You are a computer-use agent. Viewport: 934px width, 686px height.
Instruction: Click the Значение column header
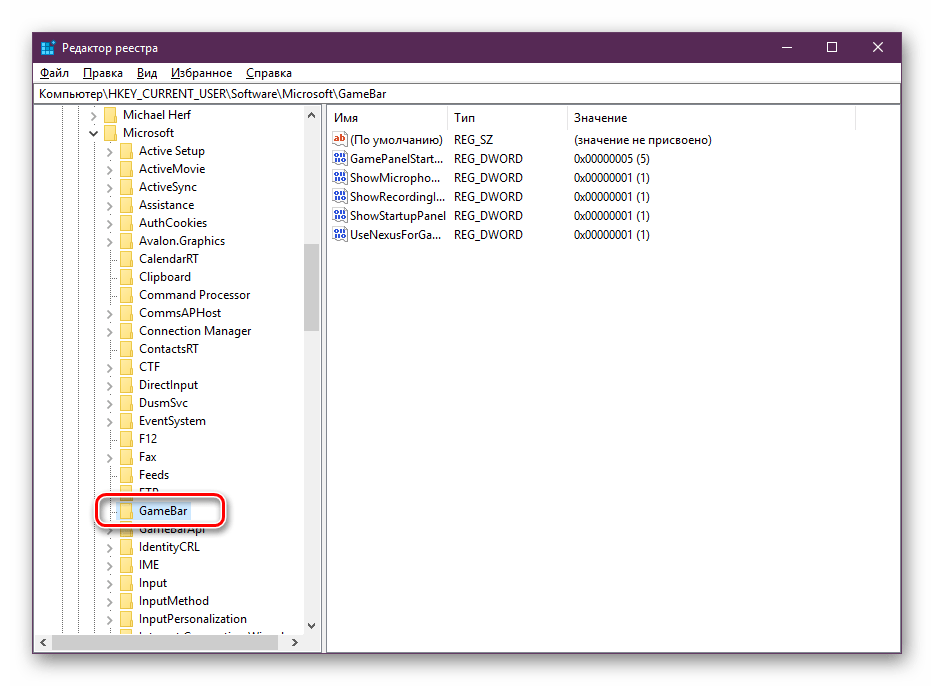tap(710, 118)
